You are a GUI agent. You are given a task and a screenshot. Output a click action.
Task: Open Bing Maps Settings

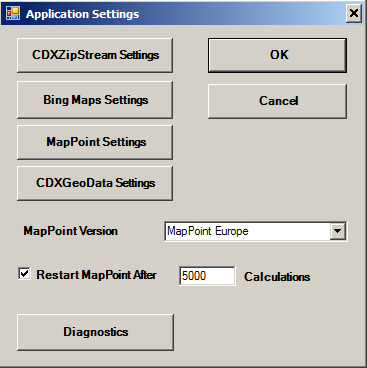(x=95, y=100)
